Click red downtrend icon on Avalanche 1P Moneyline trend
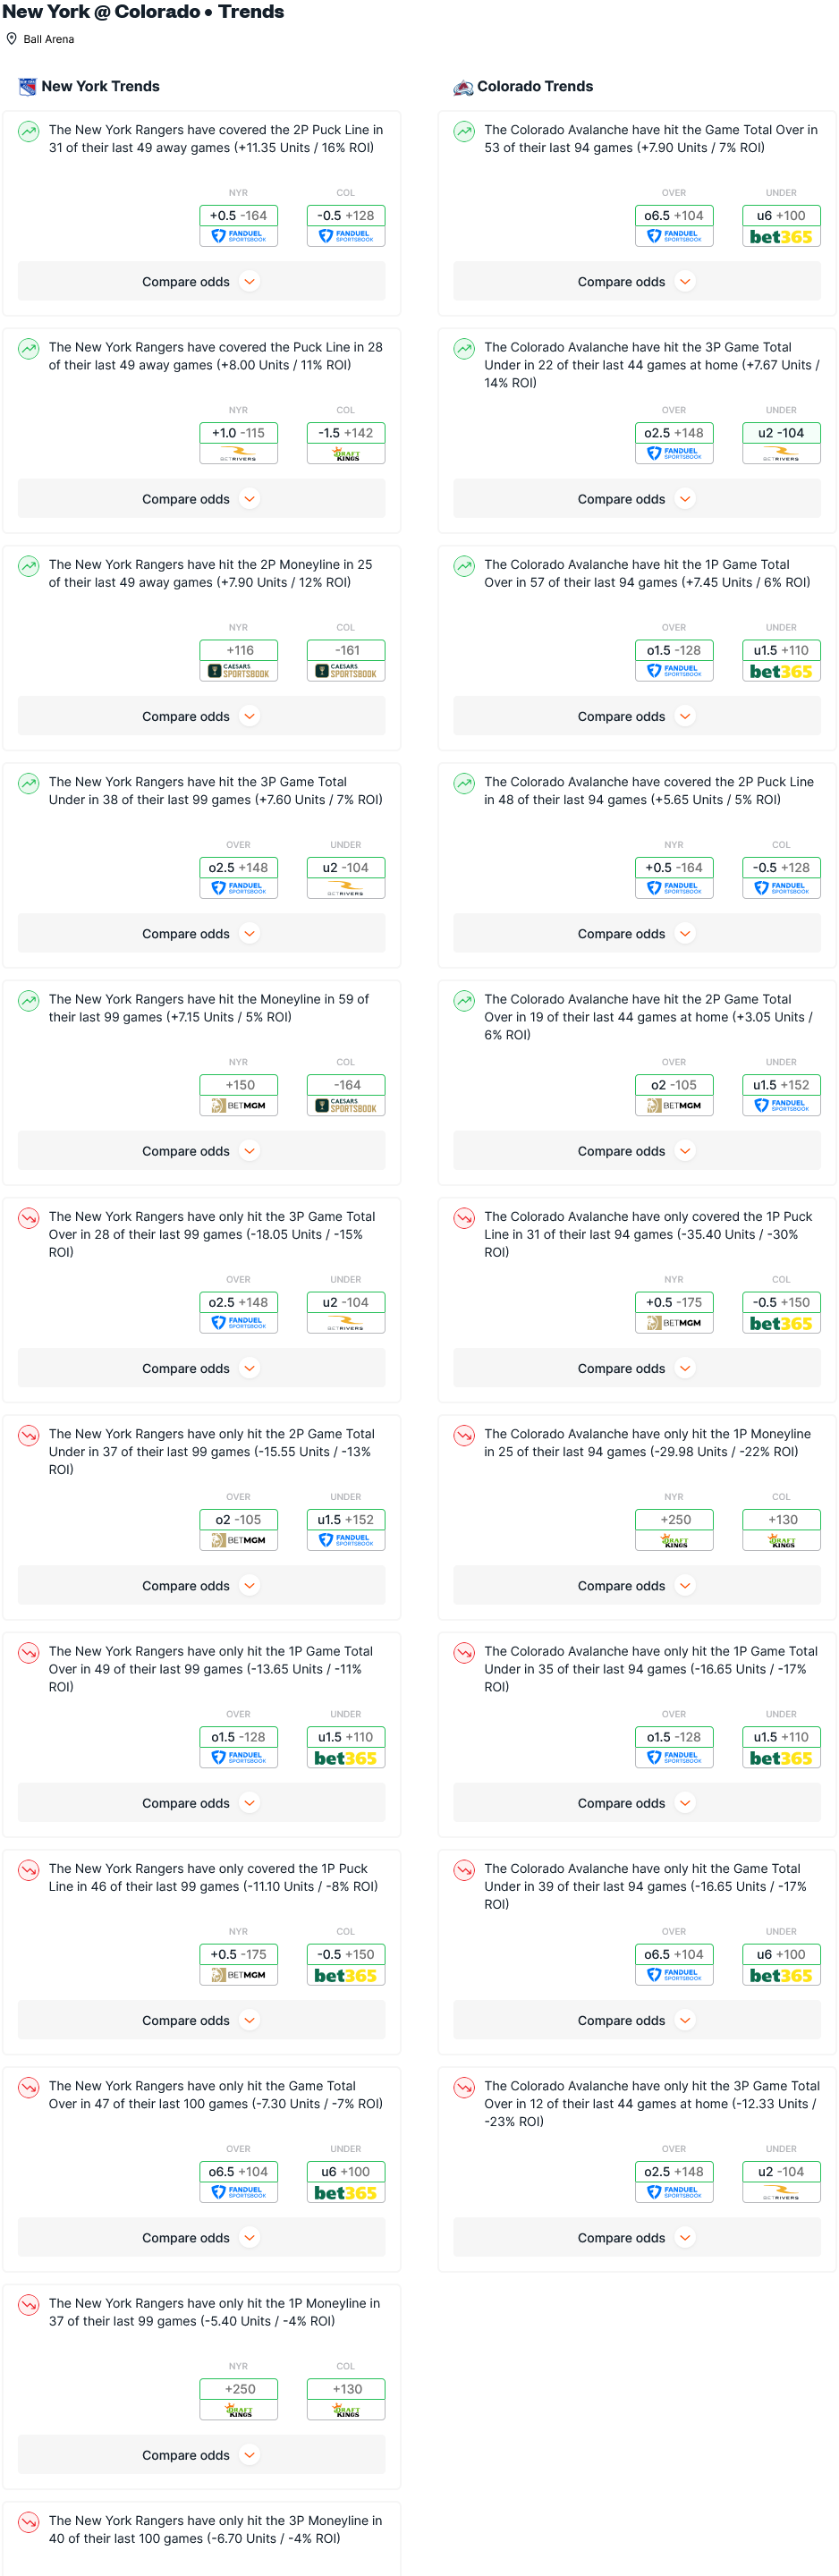The height and width of the screenshot is (2576, 839). click(464, 1435)
